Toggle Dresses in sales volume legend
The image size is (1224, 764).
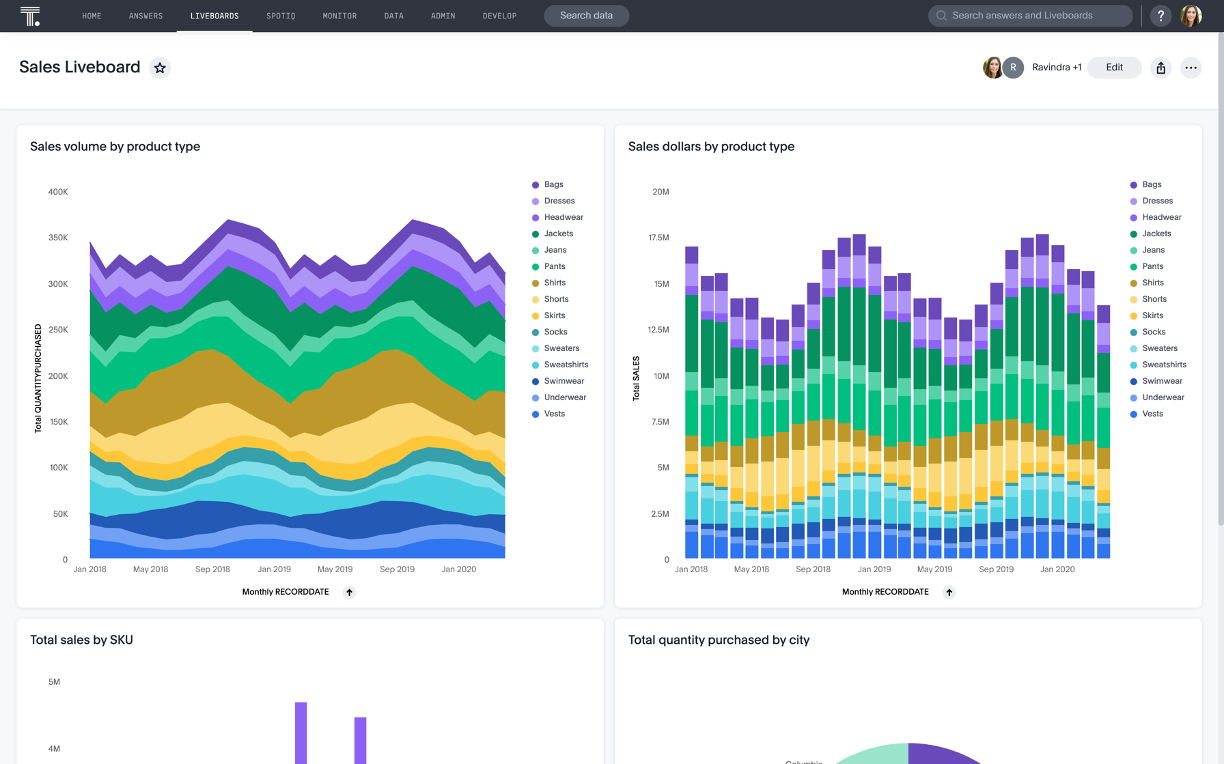click(553, 201)
